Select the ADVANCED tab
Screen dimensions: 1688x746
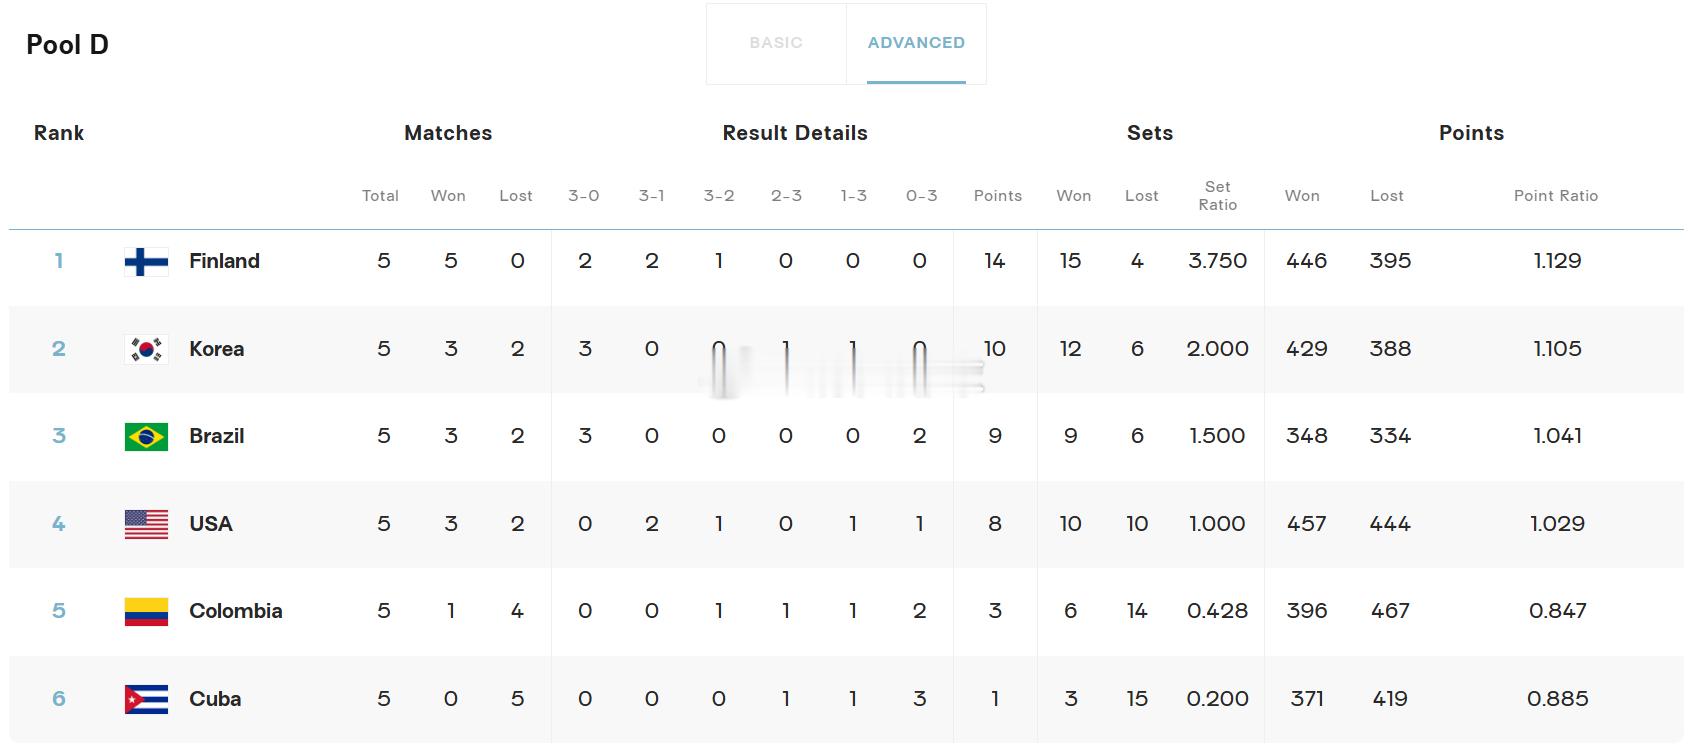click(916, 43)
